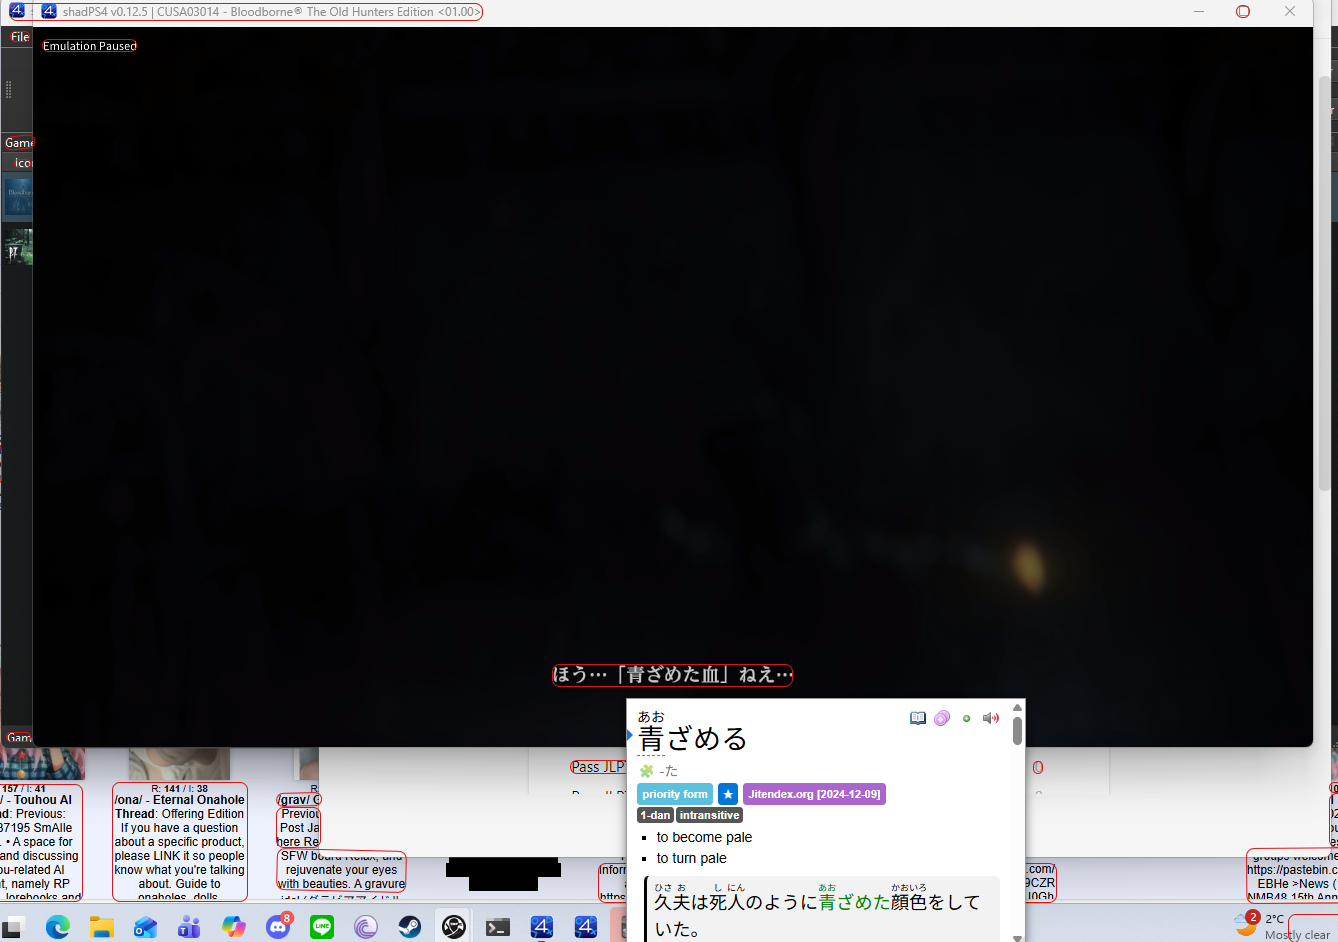Click the game subtitle text 青ざめた血

click(673, 675)
